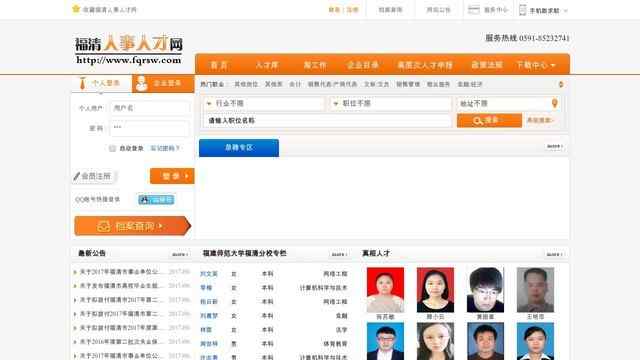Click more button next to 最新公告
Screen dimensions: 640x360
pos(179,254)
